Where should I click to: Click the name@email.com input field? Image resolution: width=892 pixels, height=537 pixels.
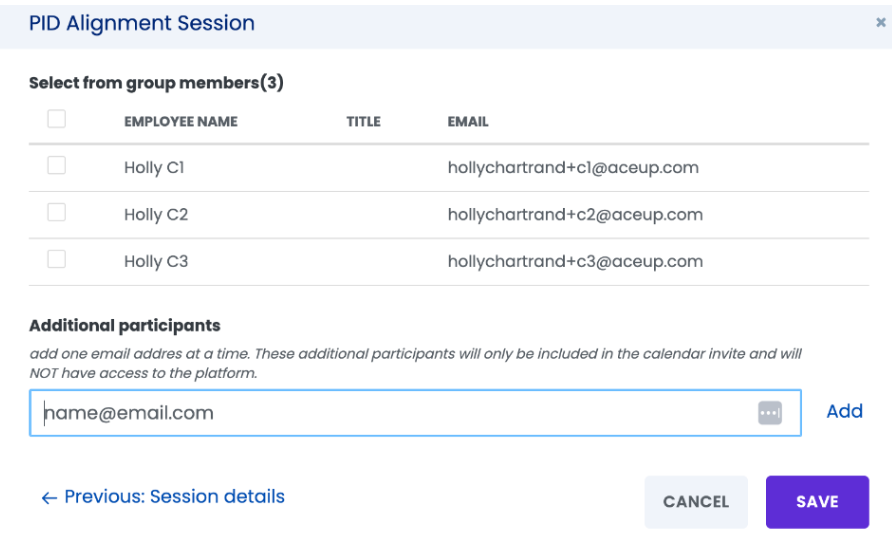(415, 413)
